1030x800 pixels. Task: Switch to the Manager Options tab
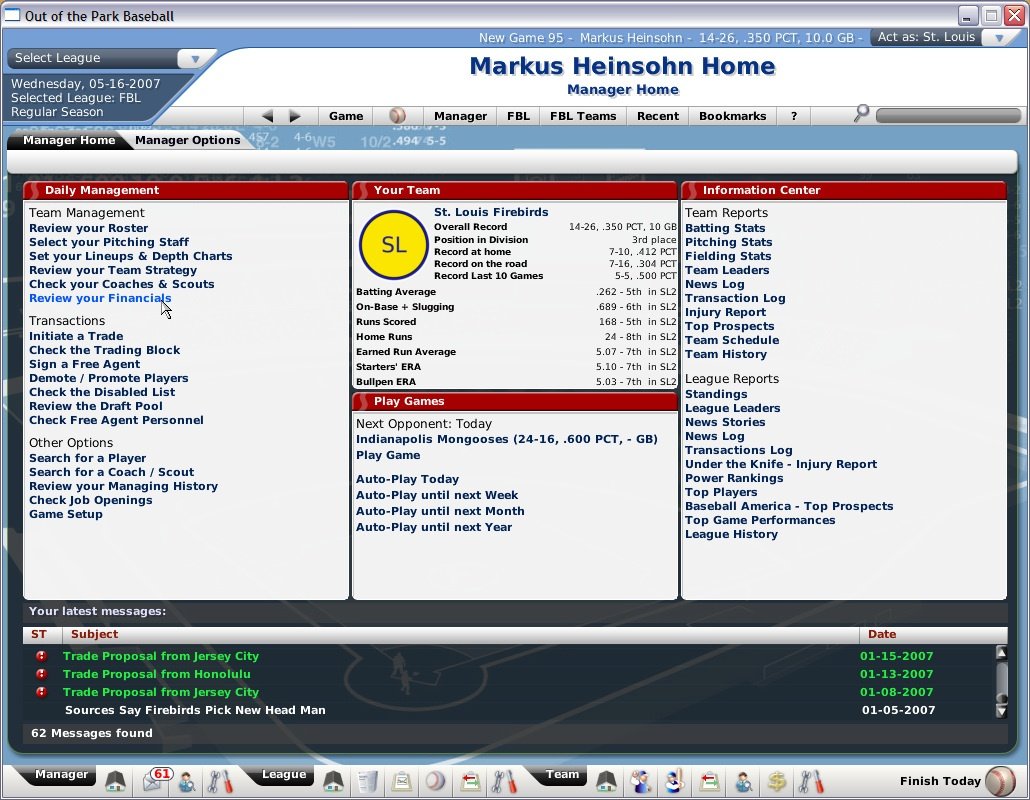pyautogui.click(x=187, y=140)
